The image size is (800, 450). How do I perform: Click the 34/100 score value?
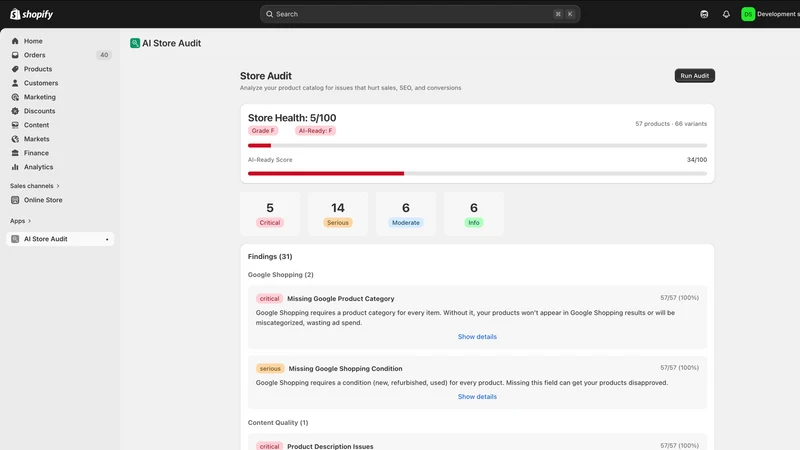tap(696, 160)
